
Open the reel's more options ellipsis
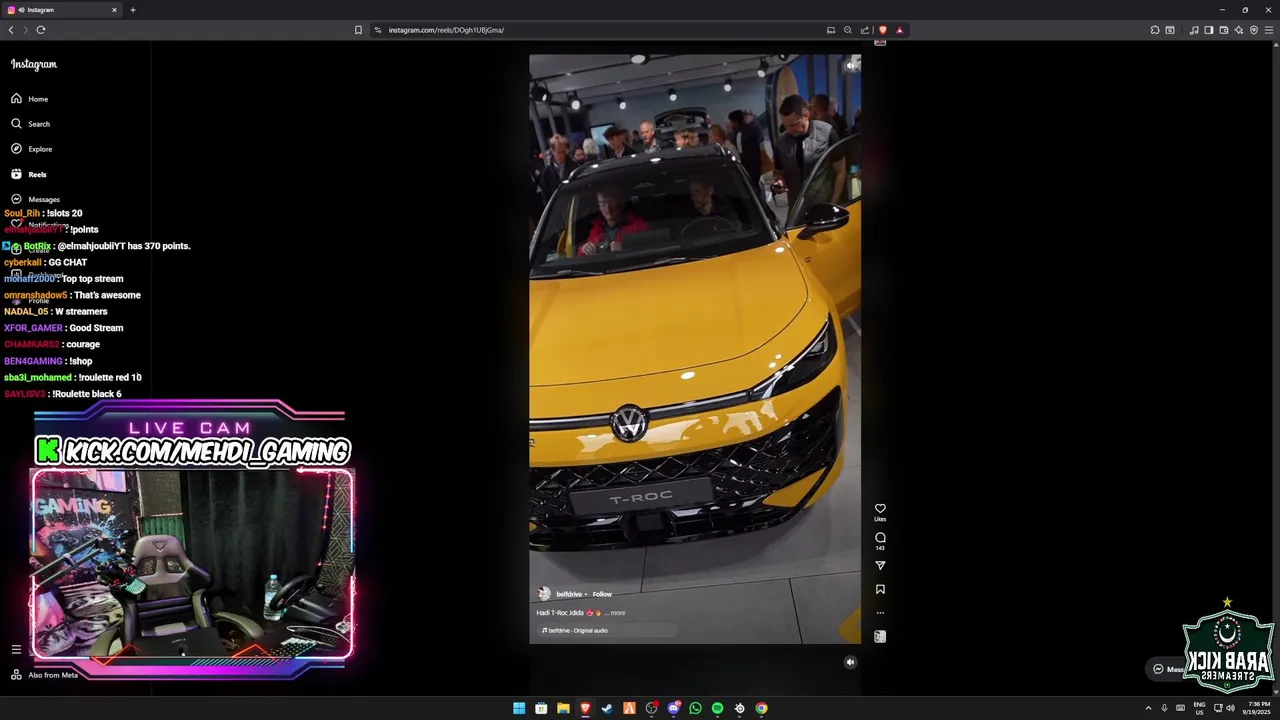click(x=880, y=613)
